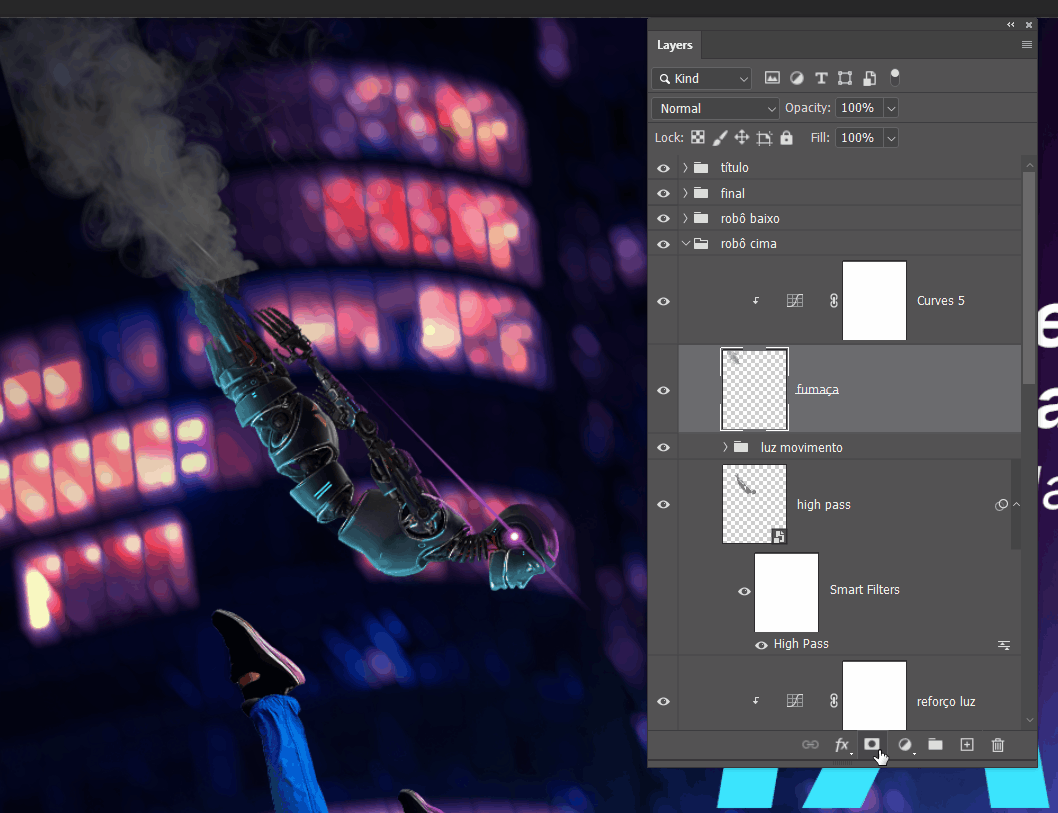
Task: Filter layers by shape layers icon
Action: (845, 78)
